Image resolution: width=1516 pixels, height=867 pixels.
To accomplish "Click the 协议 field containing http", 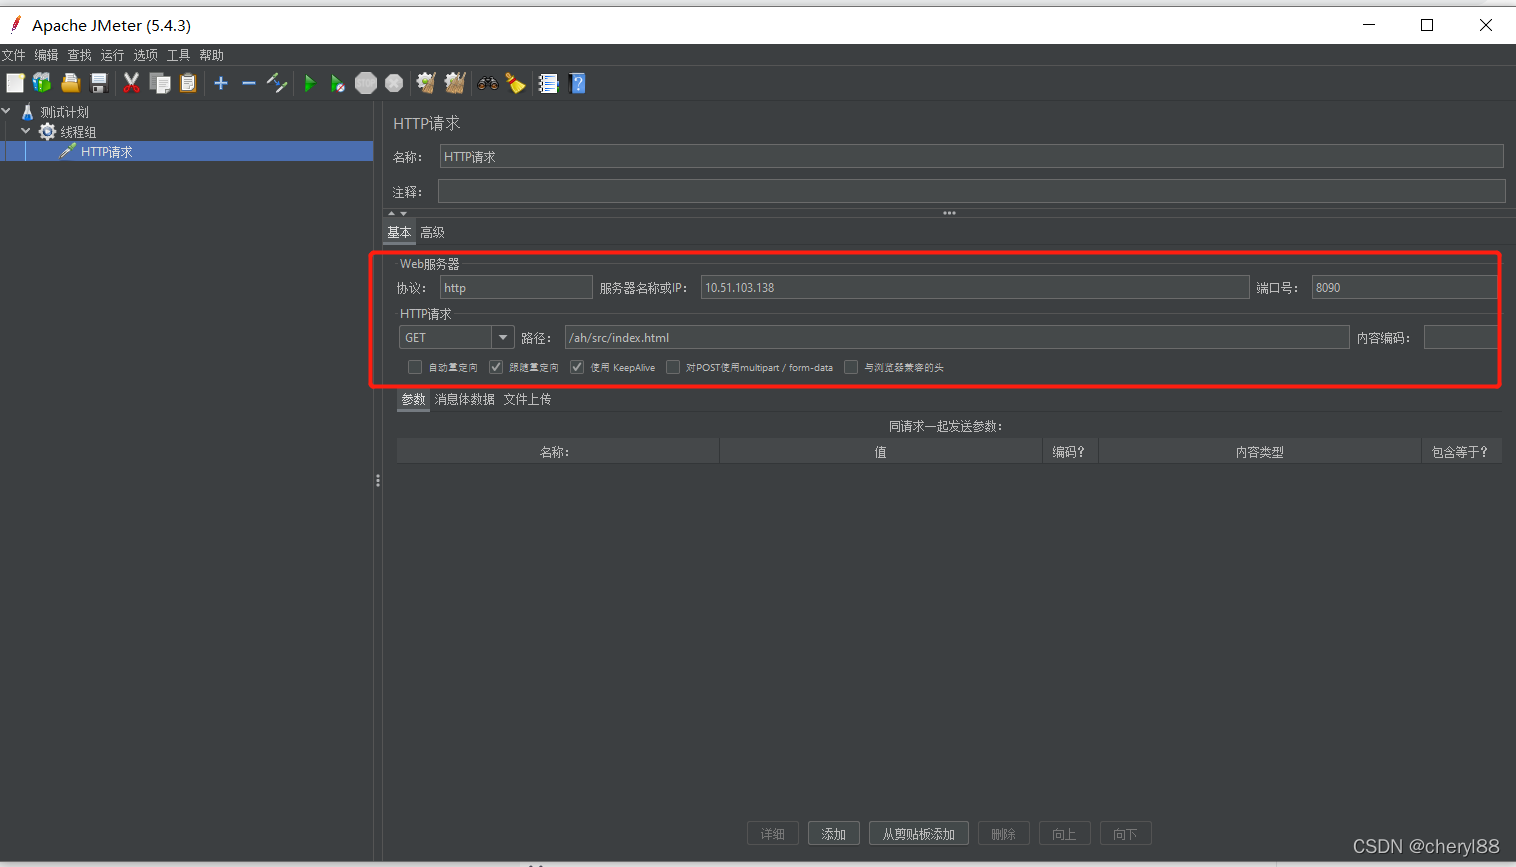I will point(516,287).
